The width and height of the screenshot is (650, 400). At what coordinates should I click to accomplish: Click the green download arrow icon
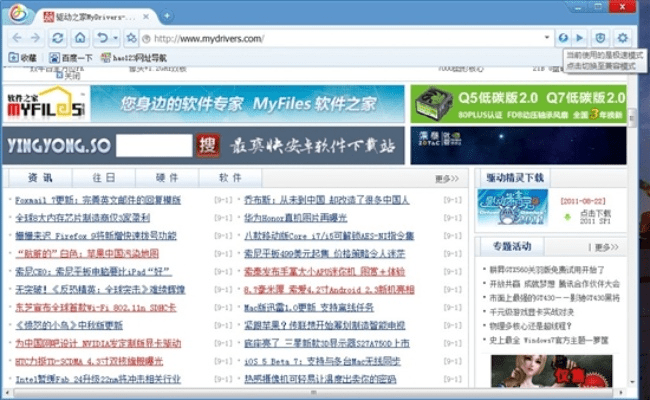(568, 217)
